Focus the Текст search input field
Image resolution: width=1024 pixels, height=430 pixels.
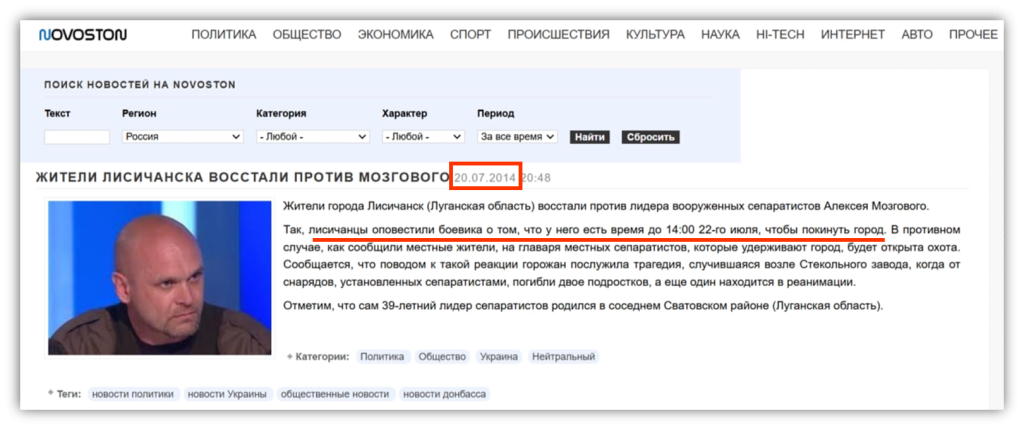click(77, 137)
